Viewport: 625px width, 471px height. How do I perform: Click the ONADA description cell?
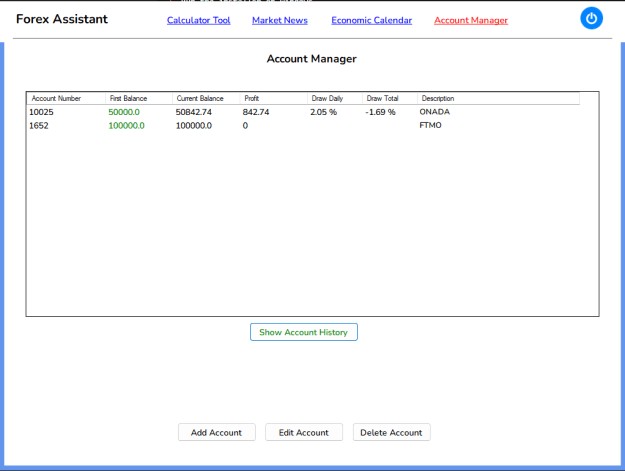434,112
